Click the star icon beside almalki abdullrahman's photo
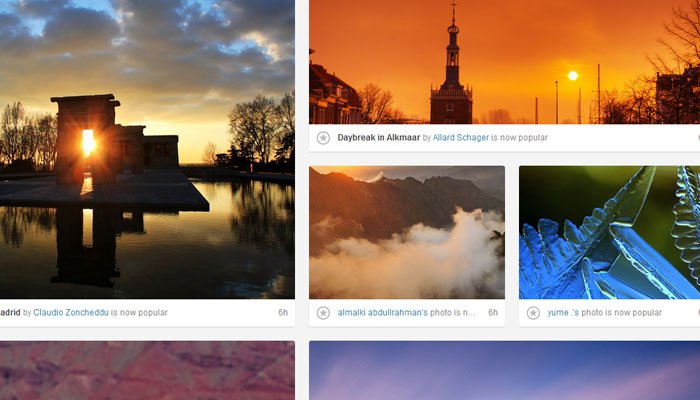 click(323, 313)
